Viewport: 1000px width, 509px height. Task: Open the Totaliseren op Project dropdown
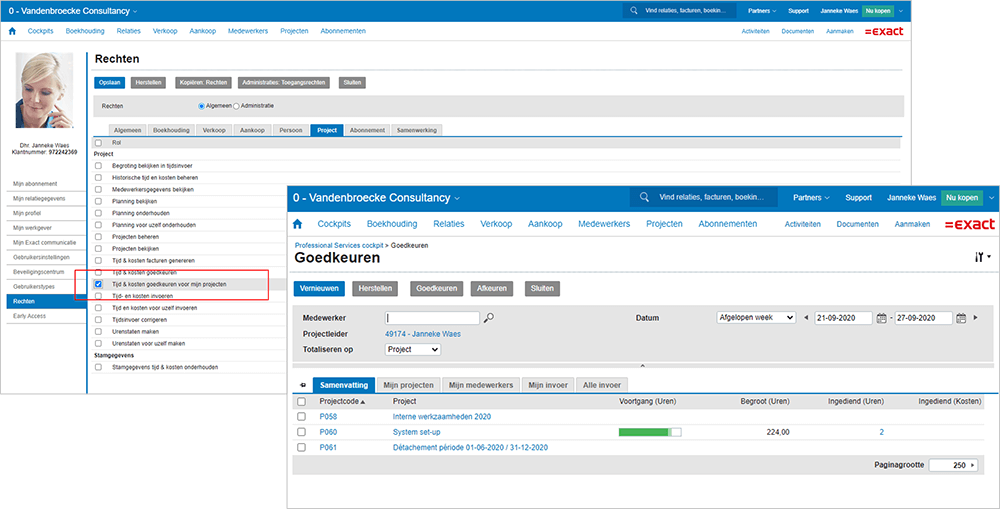click(413, 350)
